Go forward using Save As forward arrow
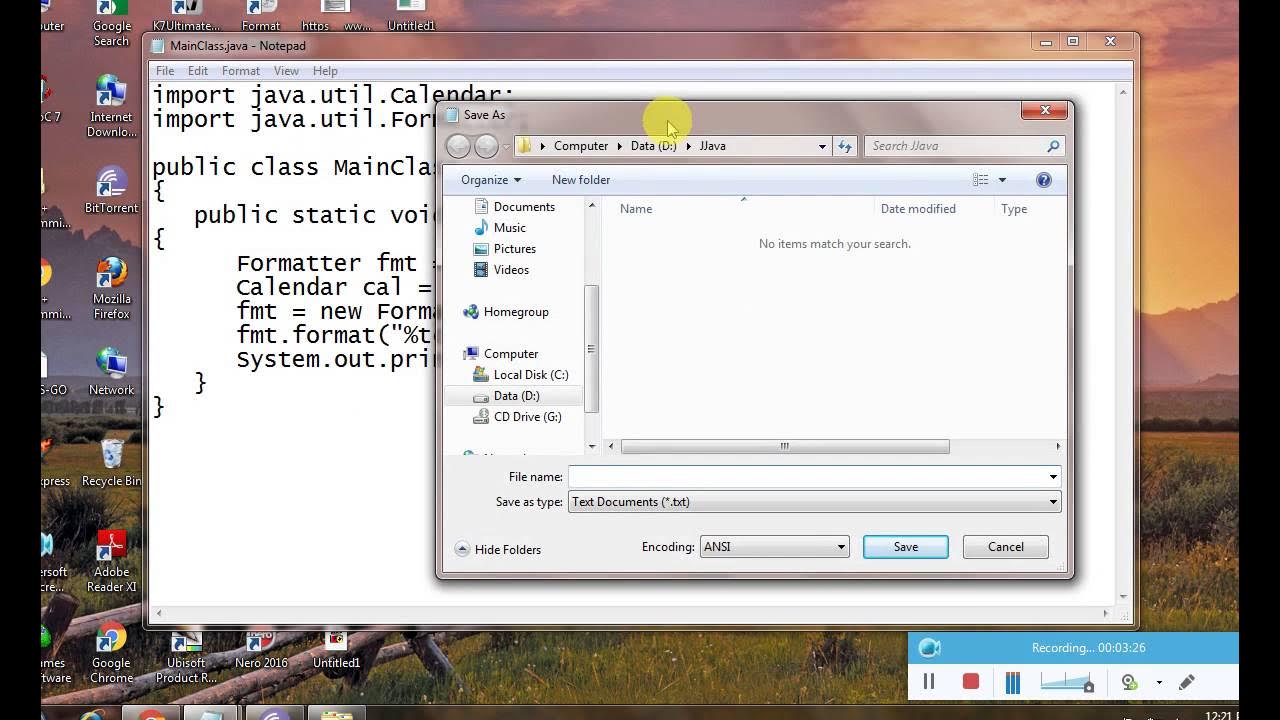Screen dimensions: 1280x720 [486, 146]
